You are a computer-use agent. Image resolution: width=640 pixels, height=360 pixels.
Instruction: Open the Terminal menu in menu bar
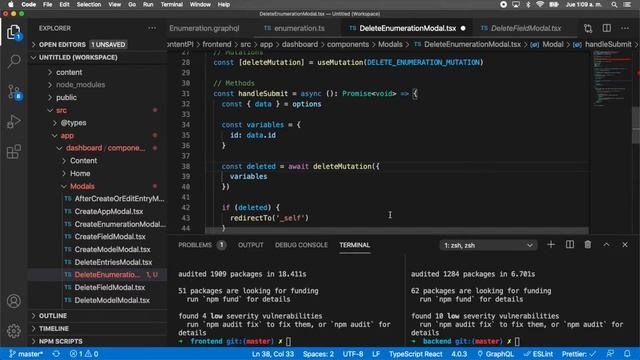171,4
